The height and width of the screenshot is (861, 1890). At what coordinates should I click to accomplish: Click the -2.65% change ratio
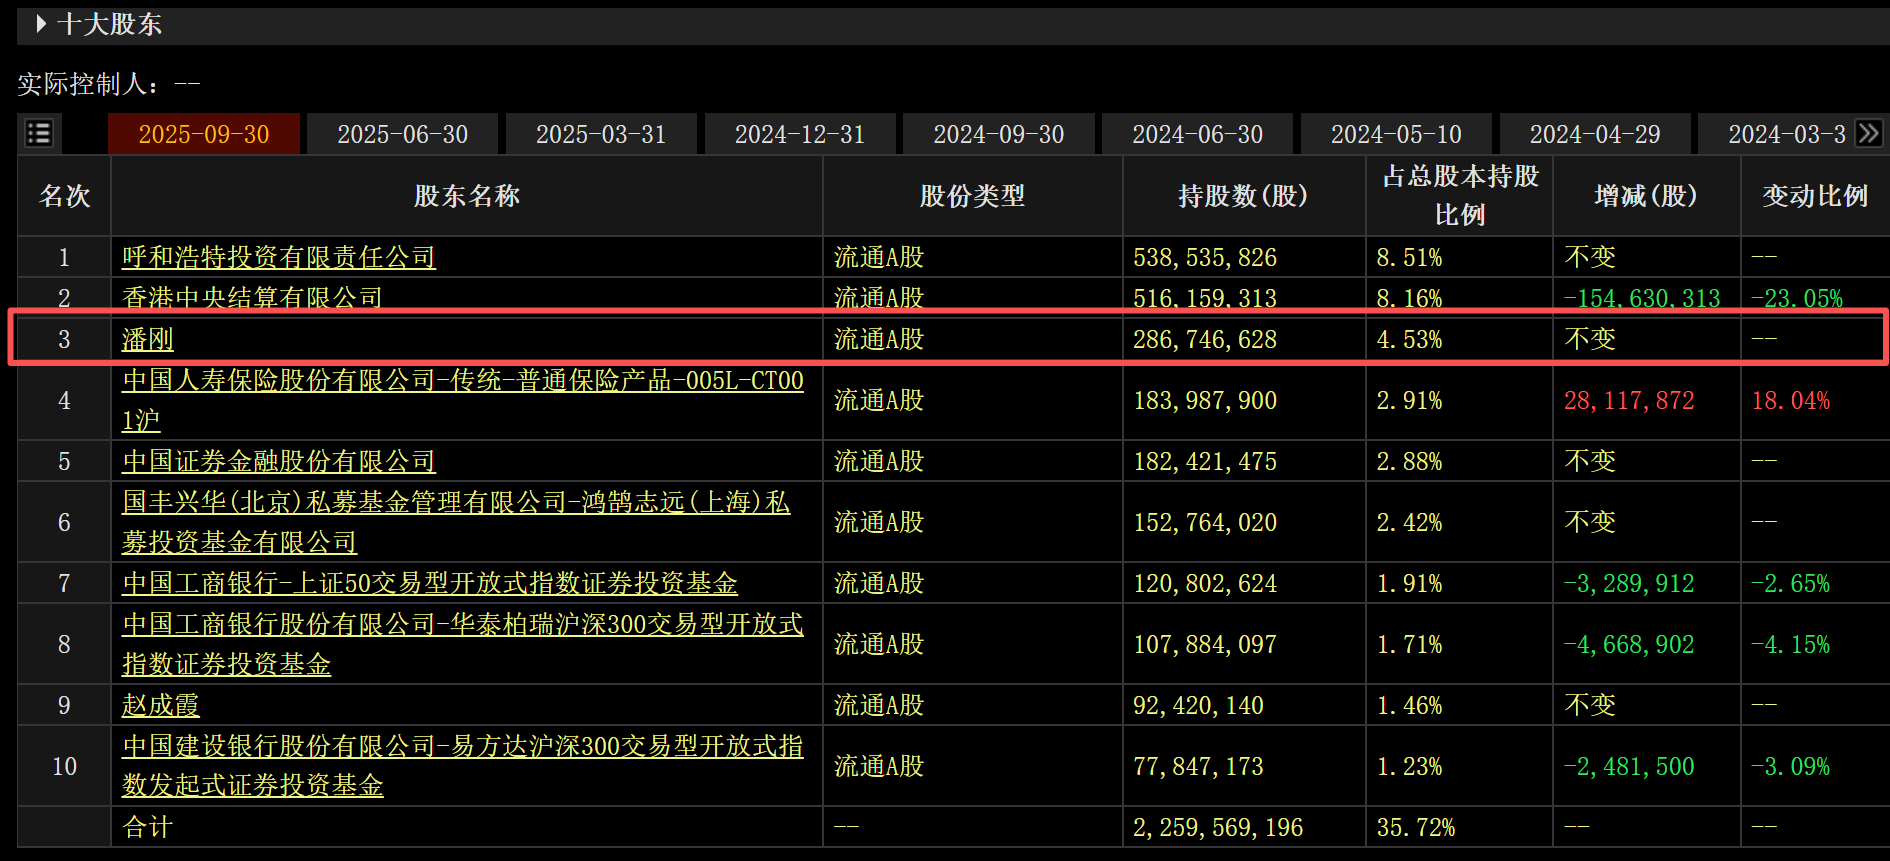click(x=1791, y=583)
